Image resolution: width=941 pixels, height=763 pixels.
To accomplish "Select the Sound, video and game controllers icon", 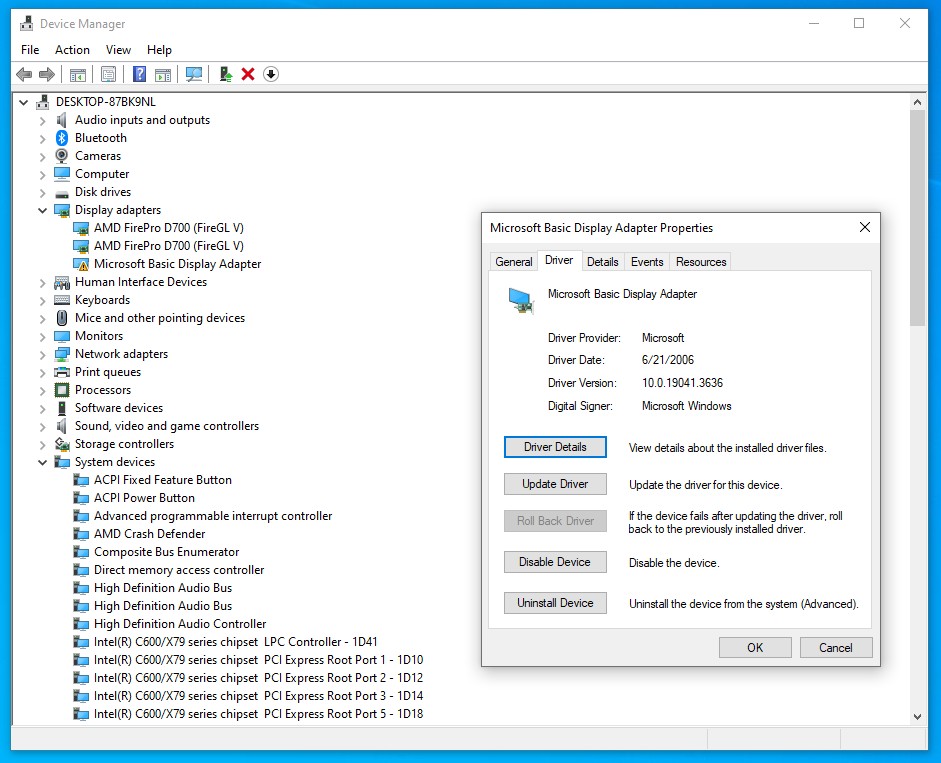I will coord(61,426).
